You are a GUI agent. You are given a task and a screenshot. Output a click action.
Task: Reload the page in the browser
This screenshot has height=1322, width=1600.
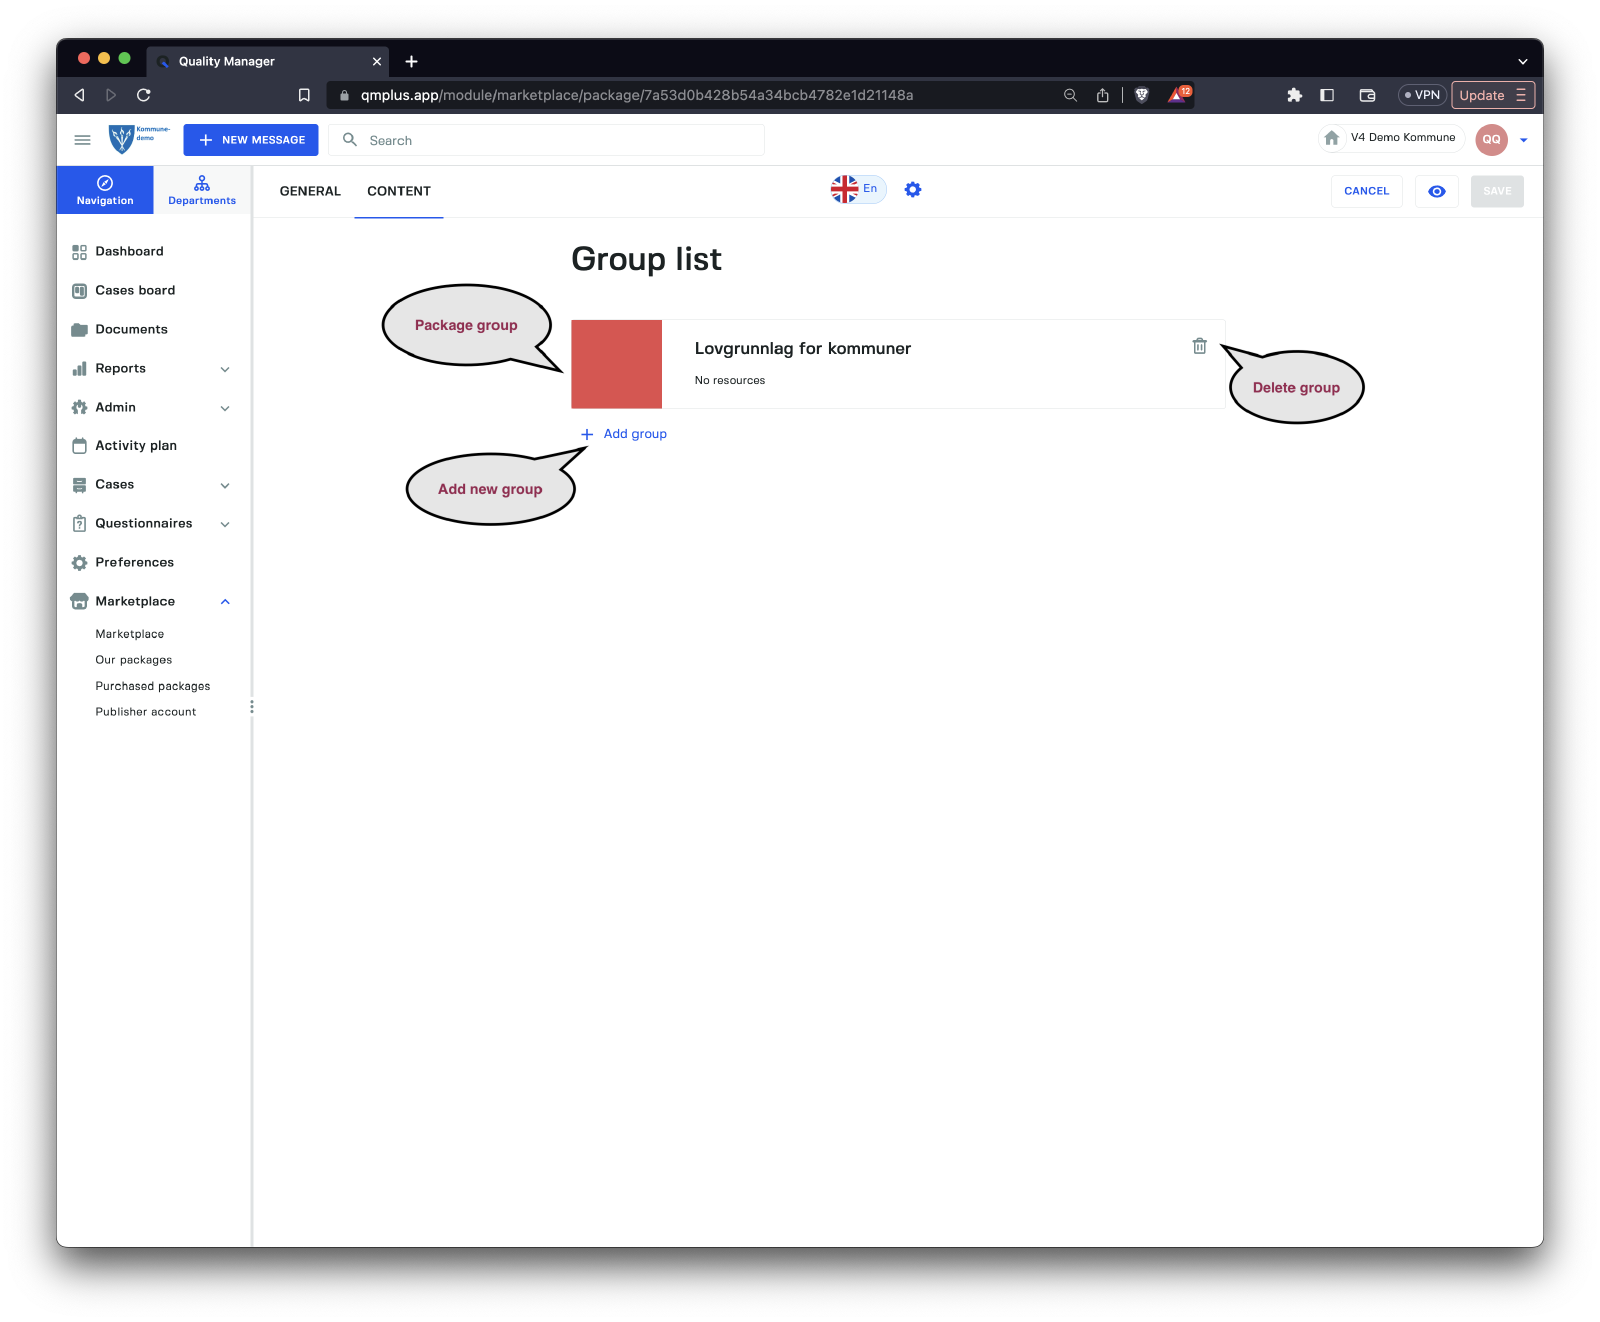click(144, 95)
